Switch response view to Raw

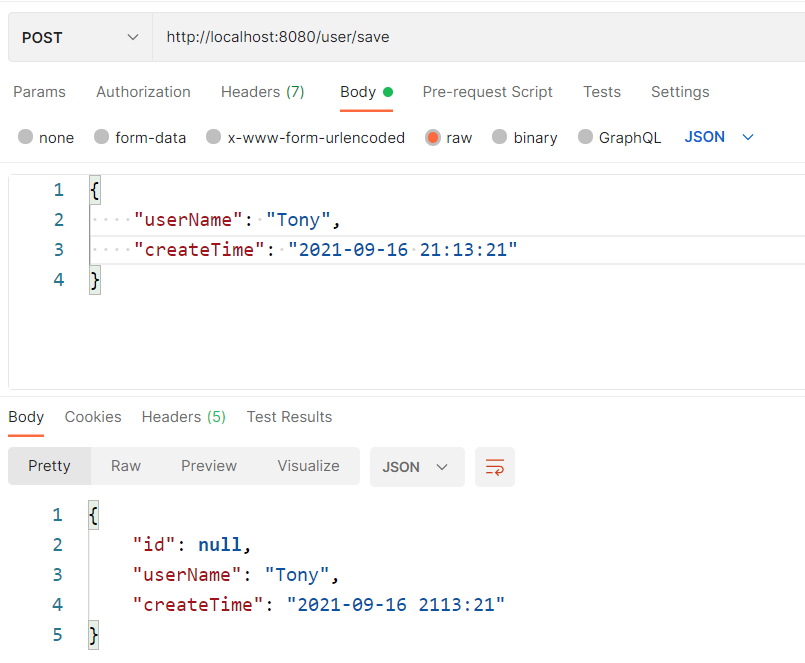coord(125,466)
